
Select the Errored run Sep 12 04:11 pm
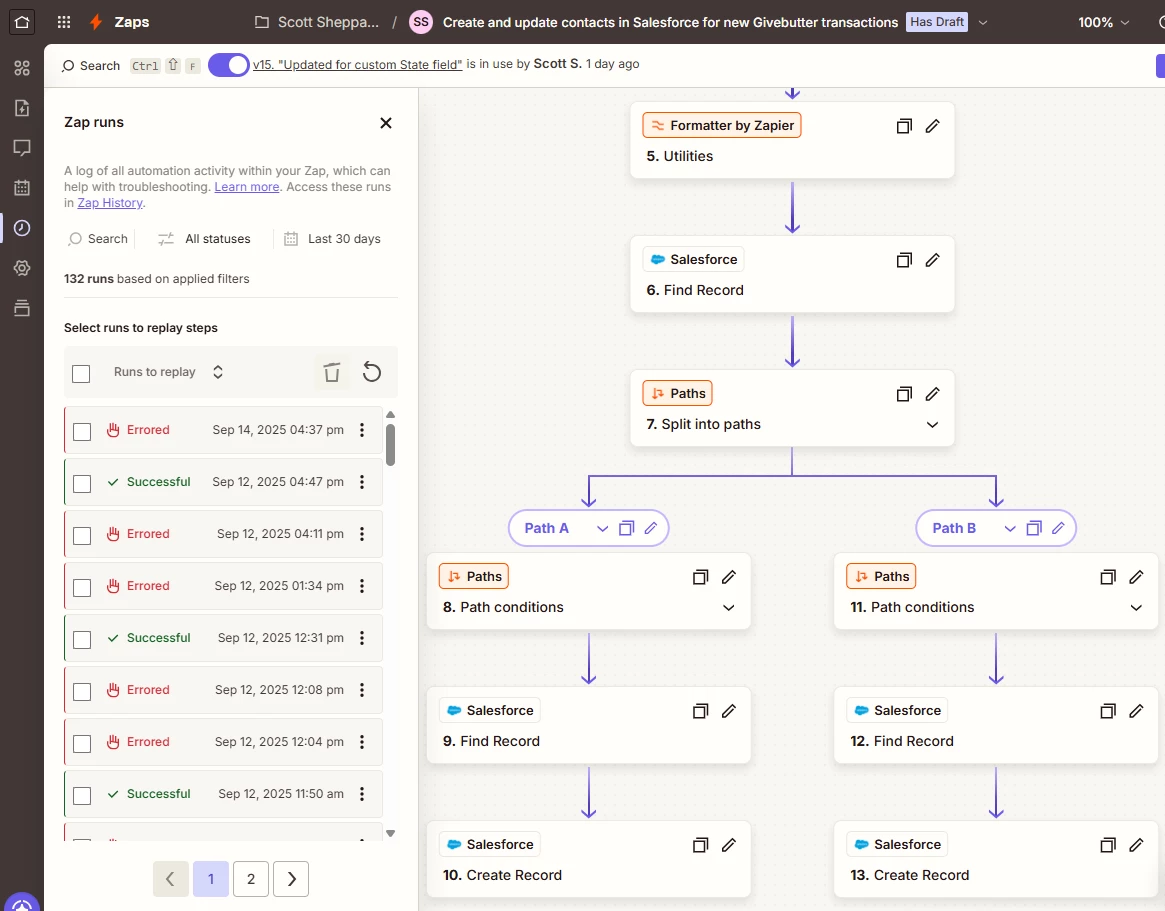(x=82, y=536)
